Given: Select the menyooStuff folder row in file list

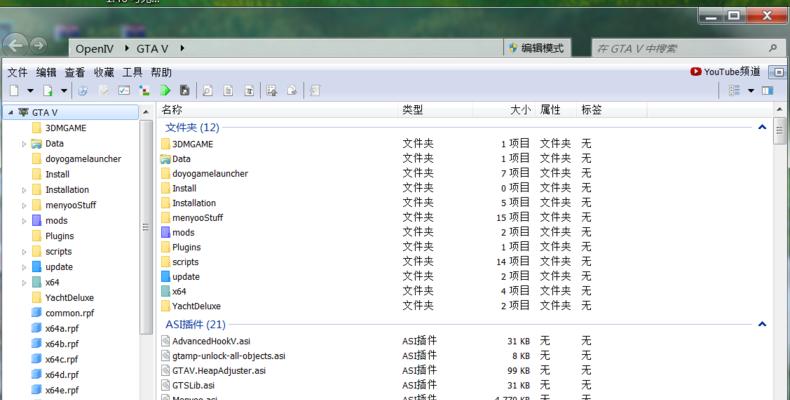Looking at the screenshot, I should tap(464, 218).
